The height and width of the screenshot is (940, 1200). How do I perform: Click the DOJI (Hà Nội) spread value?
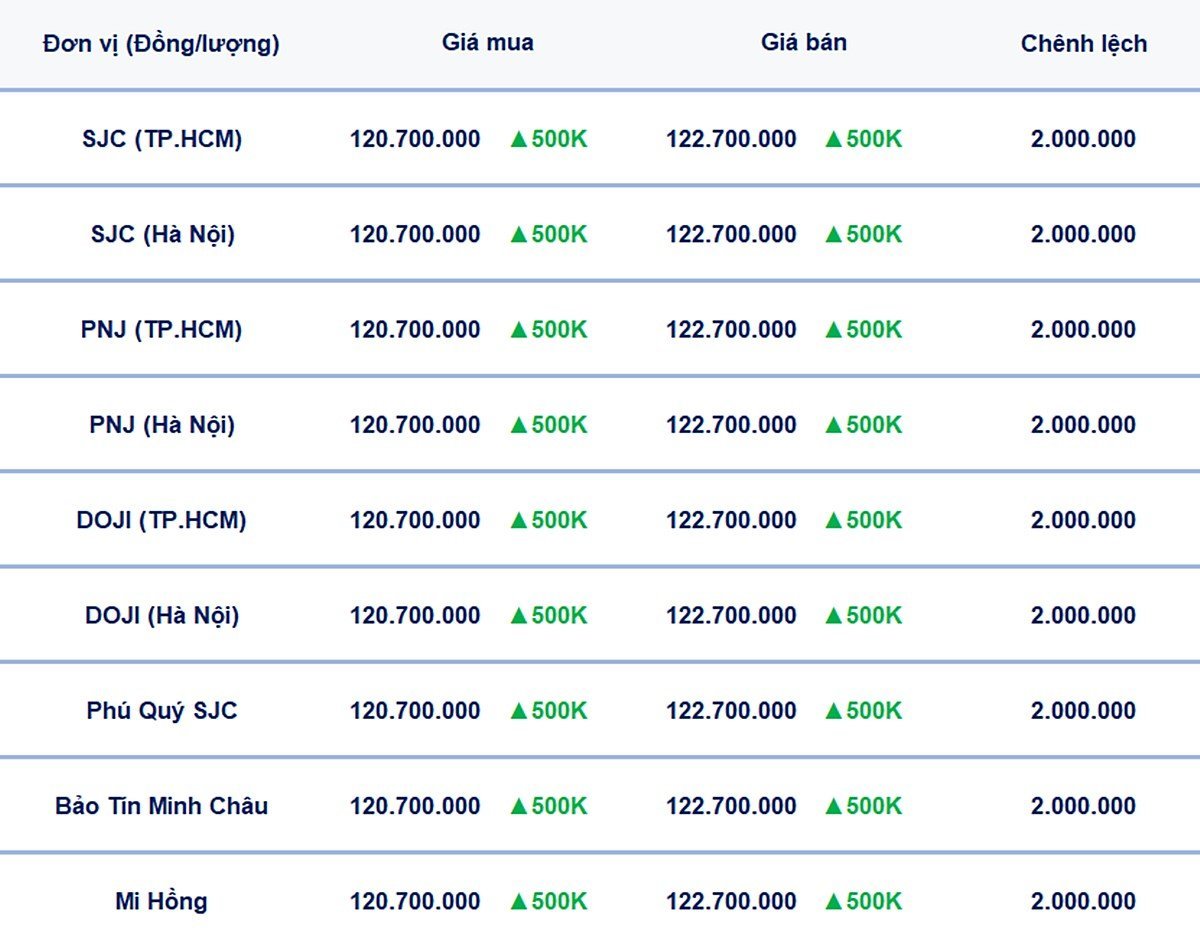1084,615
